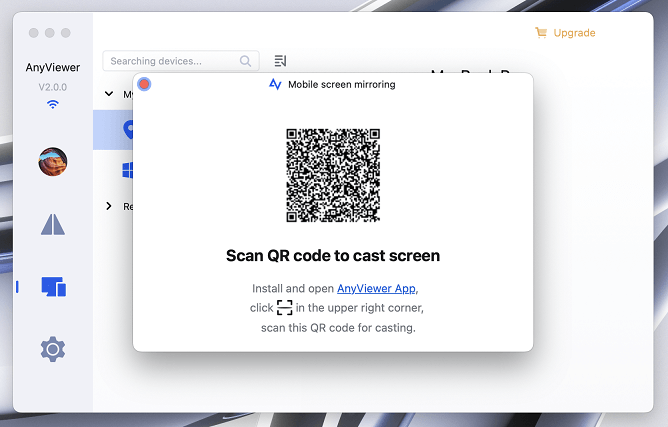This screenshot has height=427, width=668.
Task: Click the magnifier icon in search box
Action: pyautogui.click(x=246, y=61)
